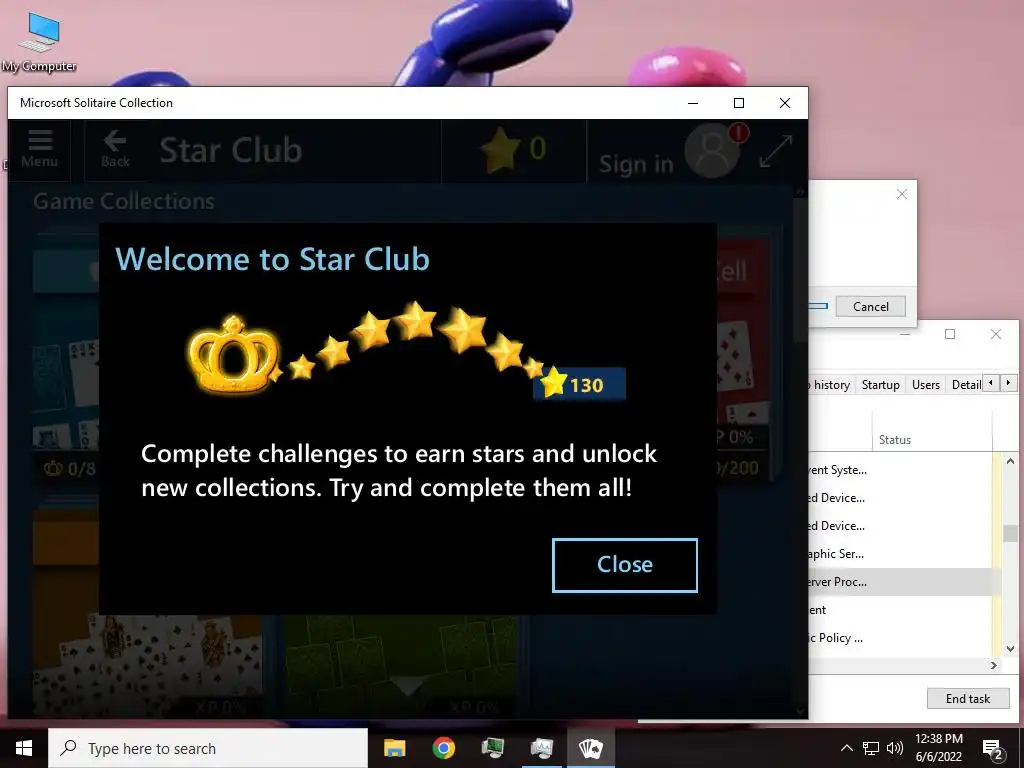Click the golden crown icon in dialog
Viewport: 1024px width, 768px height.
pos(233,355)
